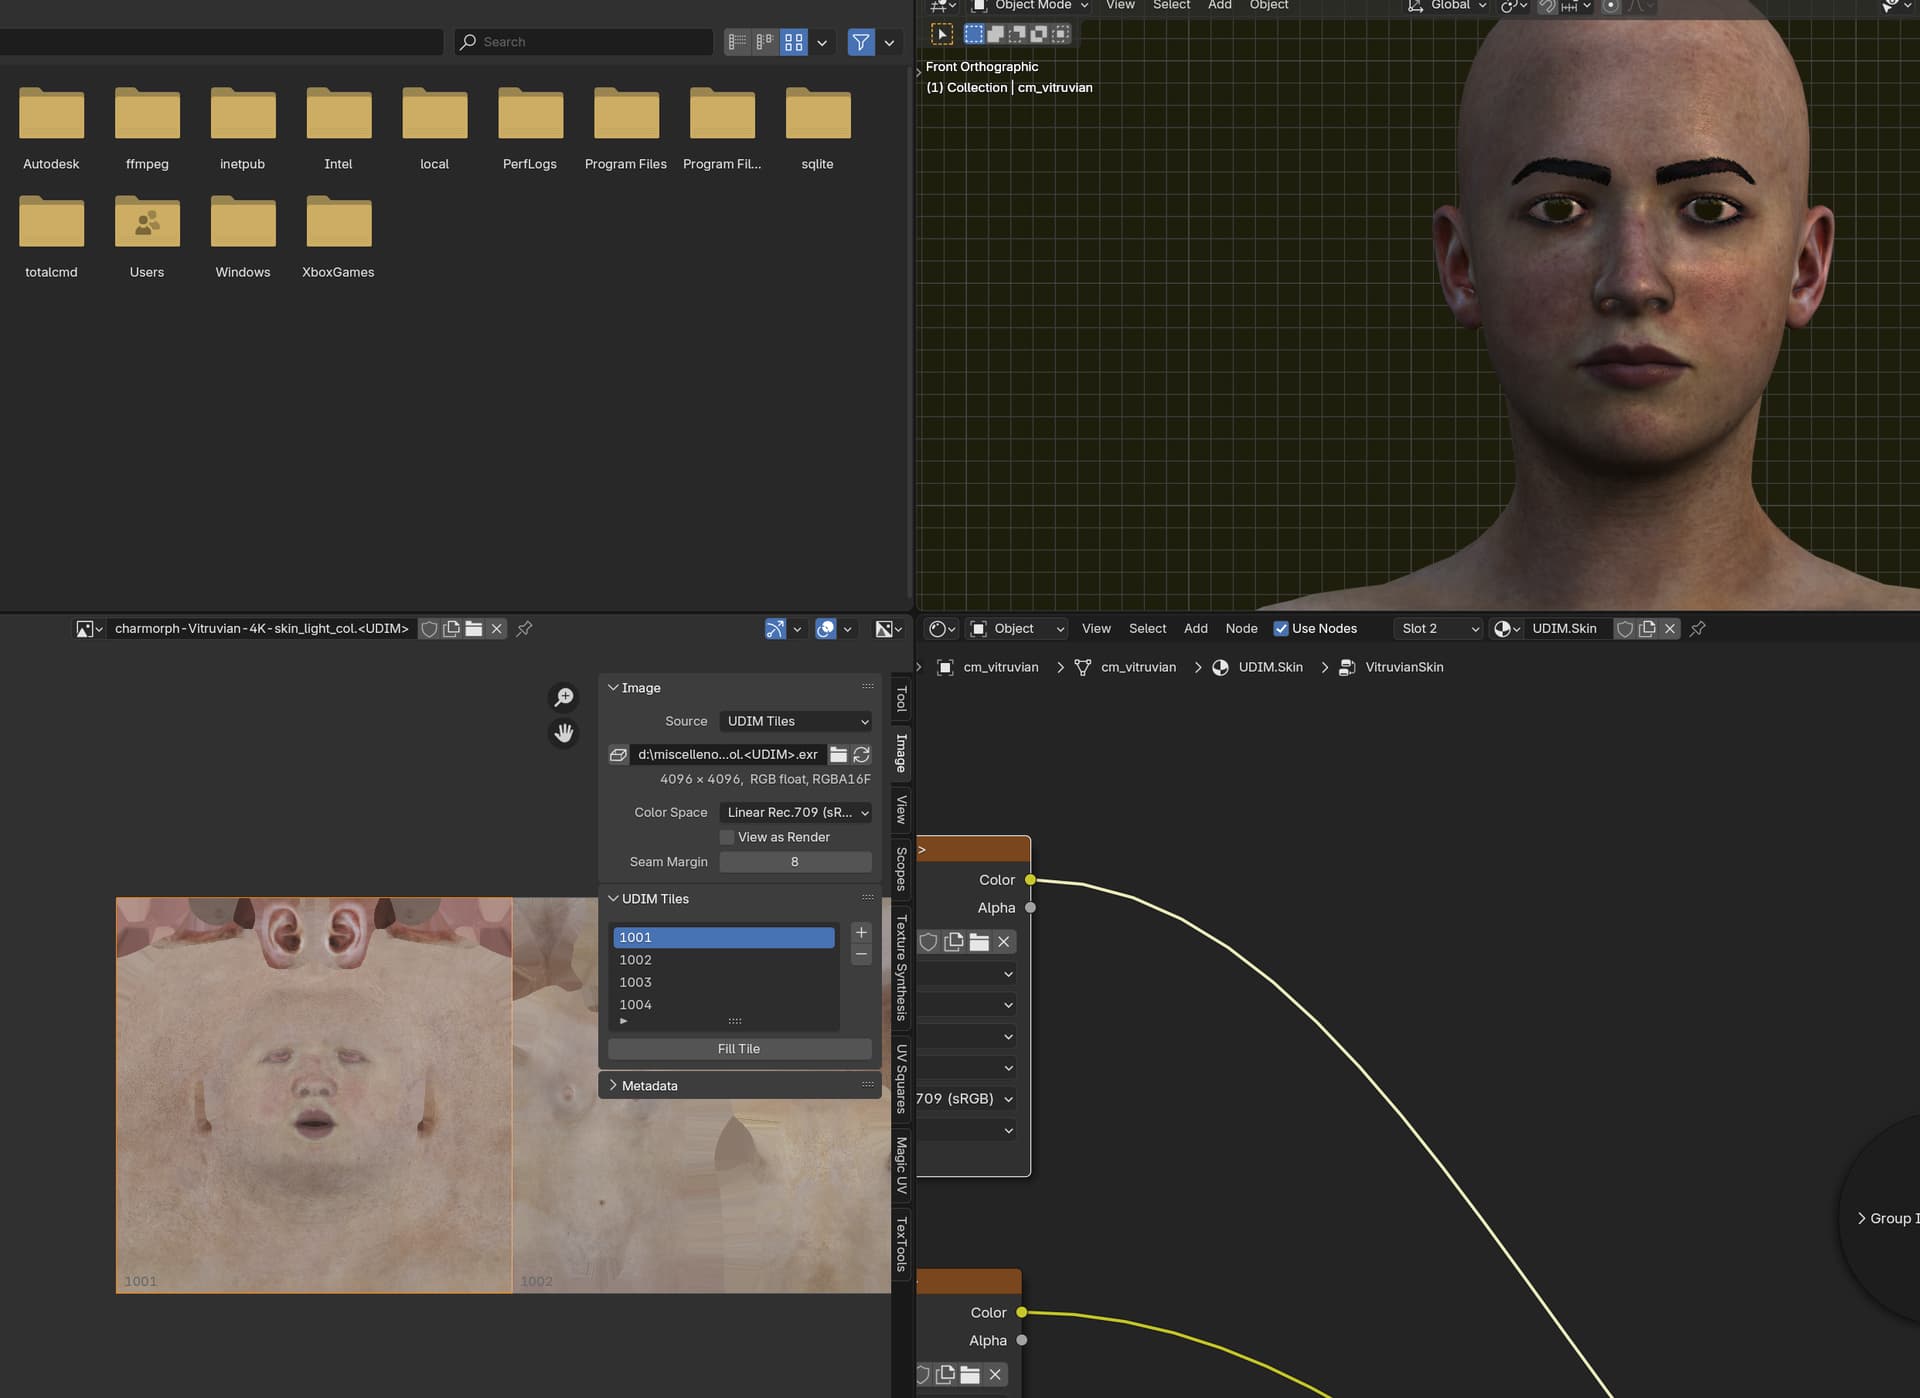Select the pan hand icon
This screenshot has width=1920, height=1398.
564,734
